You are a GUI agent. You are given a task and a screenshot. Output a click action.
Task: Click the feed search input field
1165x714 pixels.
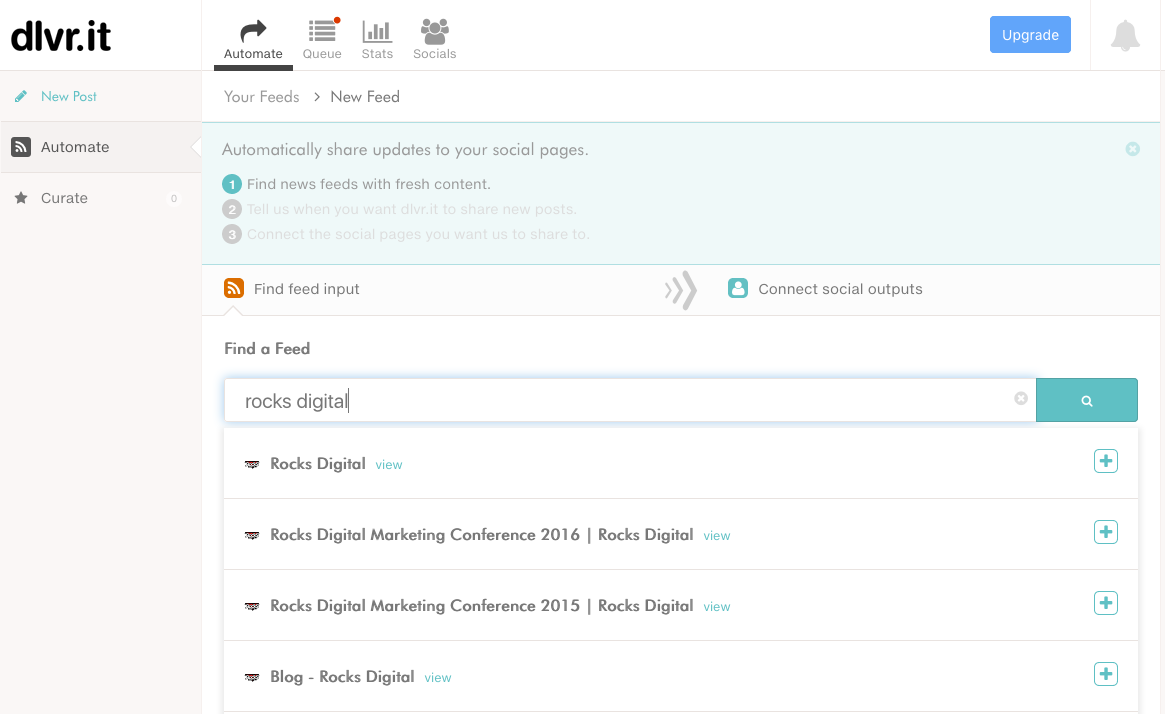pyautogui.click(x=630, y=400)
